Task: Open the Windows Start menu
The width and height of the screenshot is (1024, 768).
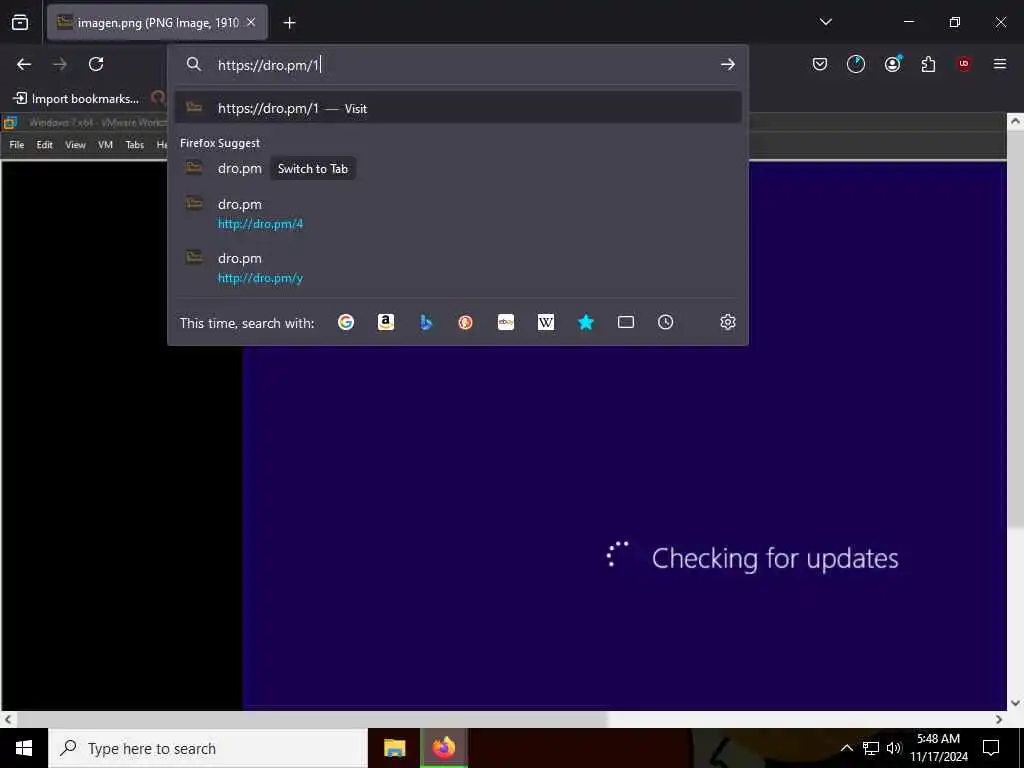Action: tap(24, 748)
